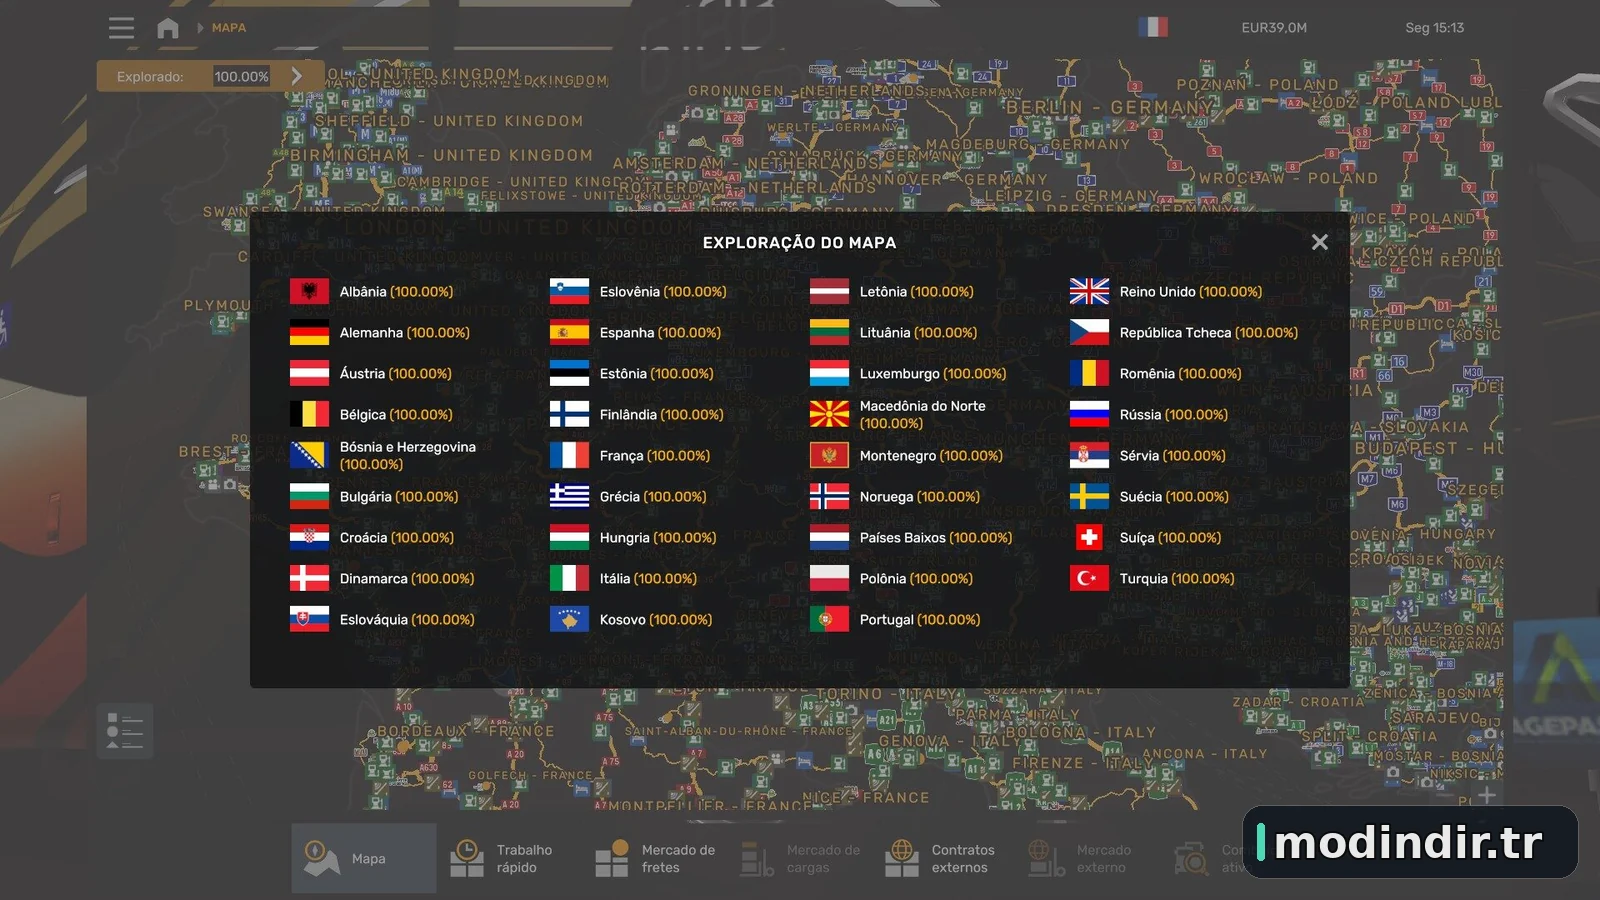Select the Romênia (100.00%) entry
The image size is (1600, 900).
[x=1156, y=373]
